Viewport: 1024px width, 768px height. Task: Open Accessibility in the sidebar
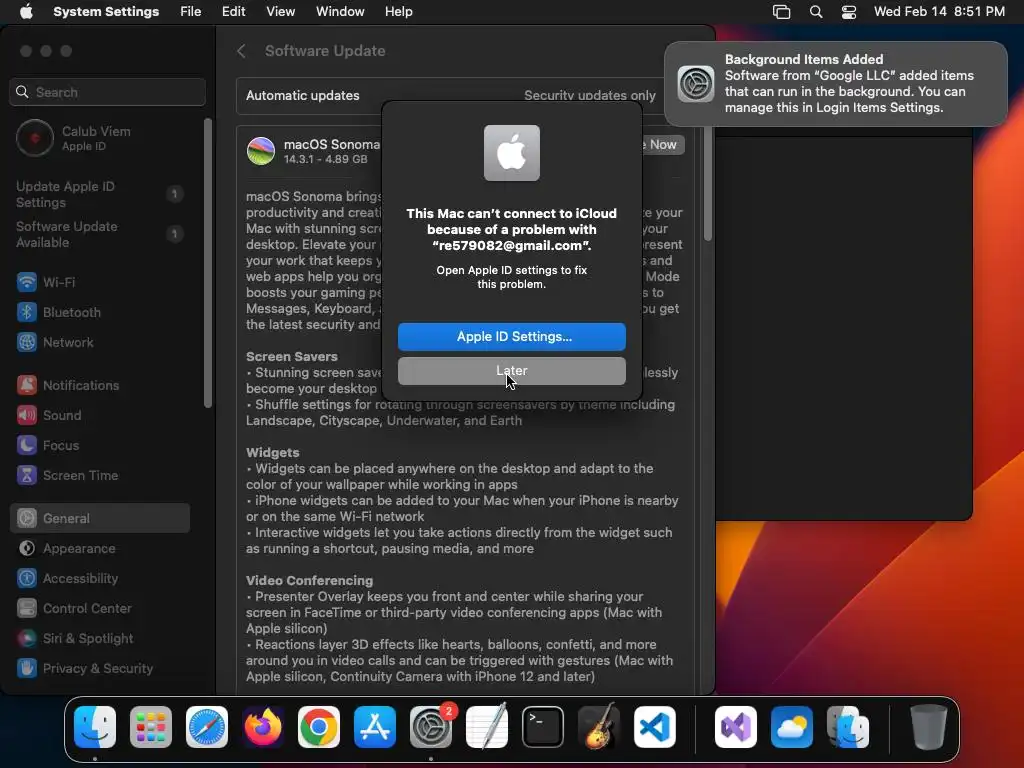coord(100,579)
